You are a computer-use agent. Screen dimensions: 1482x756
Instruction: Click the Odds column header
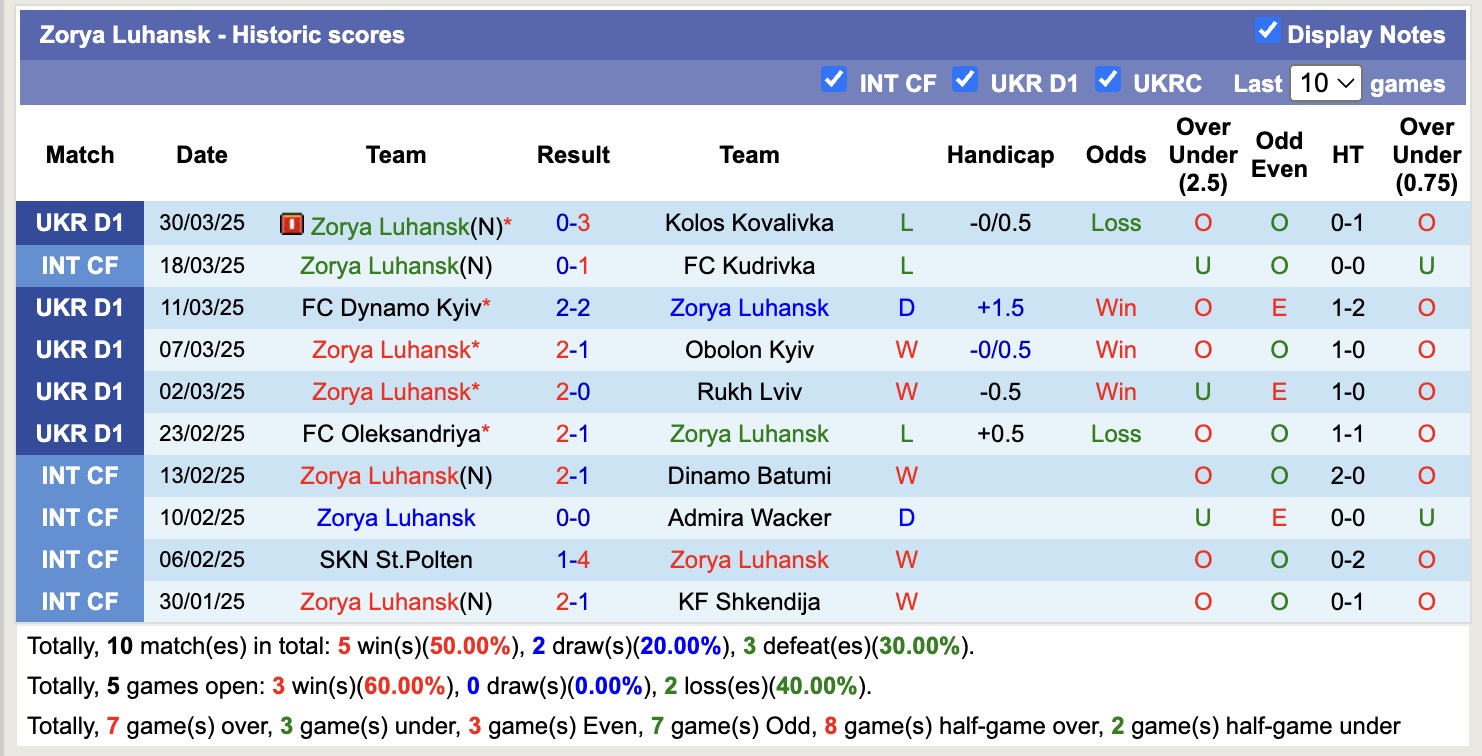coord(1115,155)
